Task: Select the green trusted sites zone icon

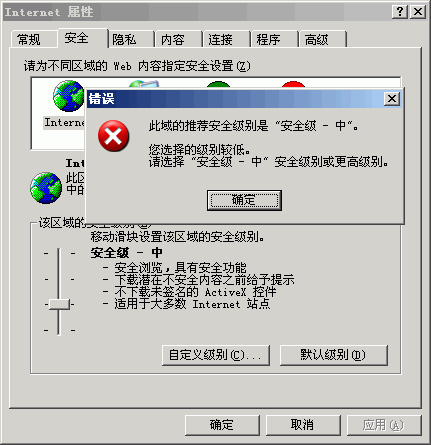Action: [x=218, y=85]
